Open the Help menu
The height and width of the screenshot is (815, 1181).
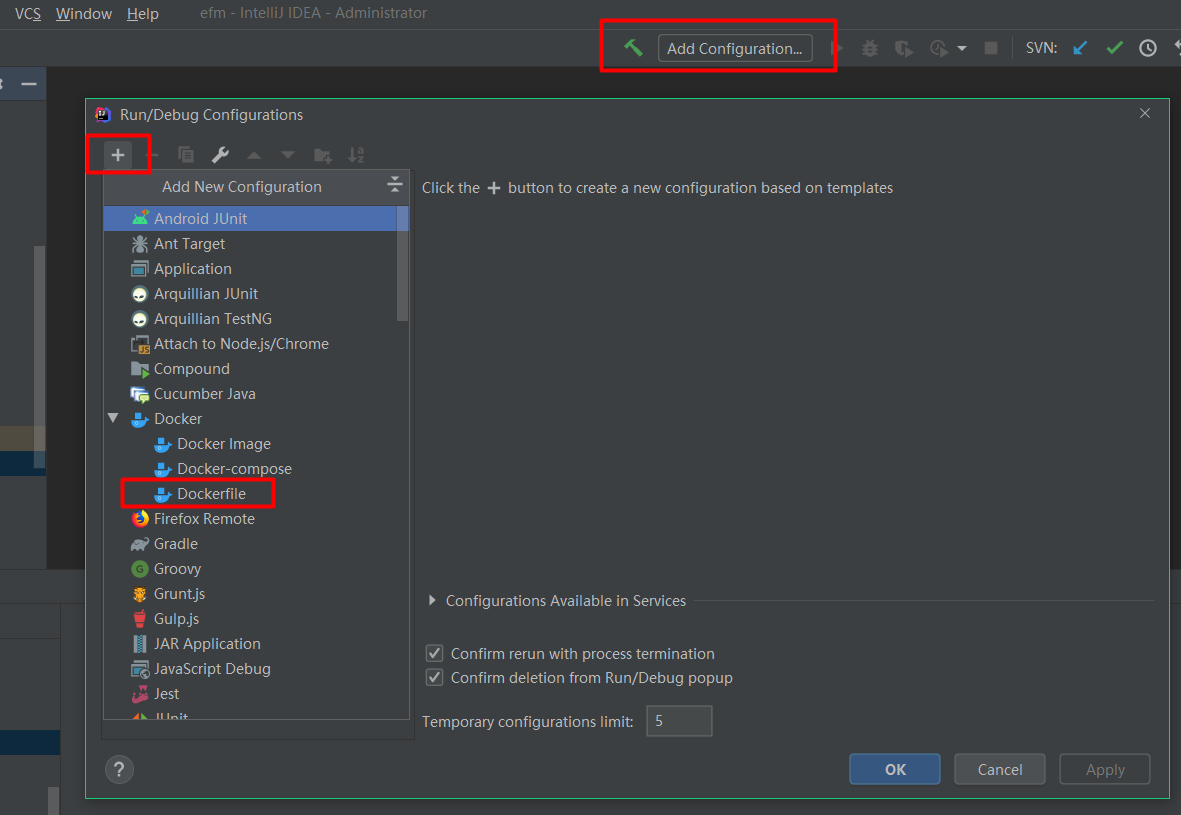pos(142,14)
